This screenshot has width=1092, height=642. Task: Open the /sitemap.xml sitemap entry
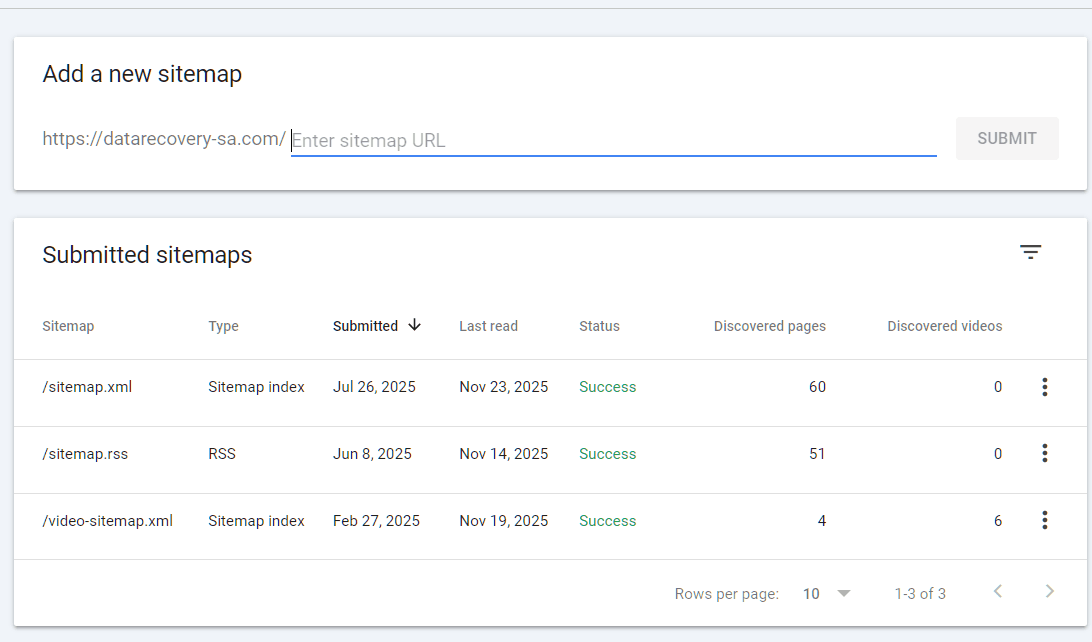pos(87,387)
